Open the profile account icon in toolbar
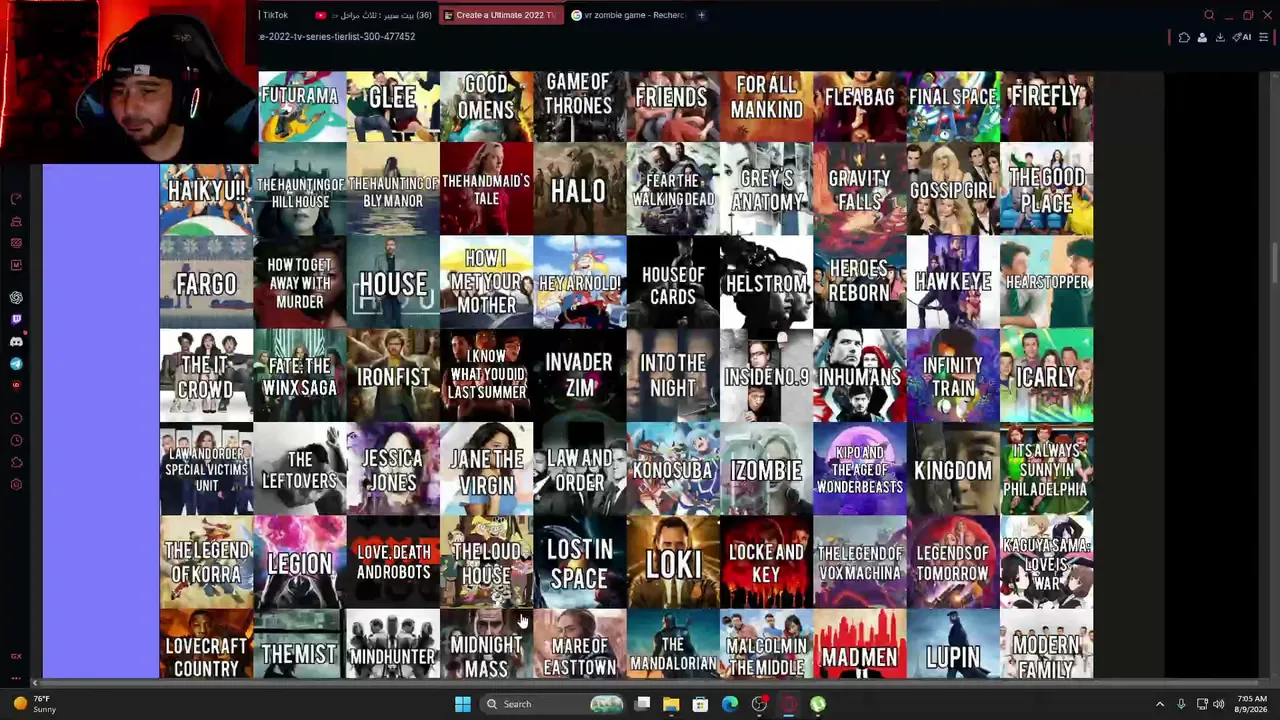This screenshot has width=1280, height=720. 1202,38
